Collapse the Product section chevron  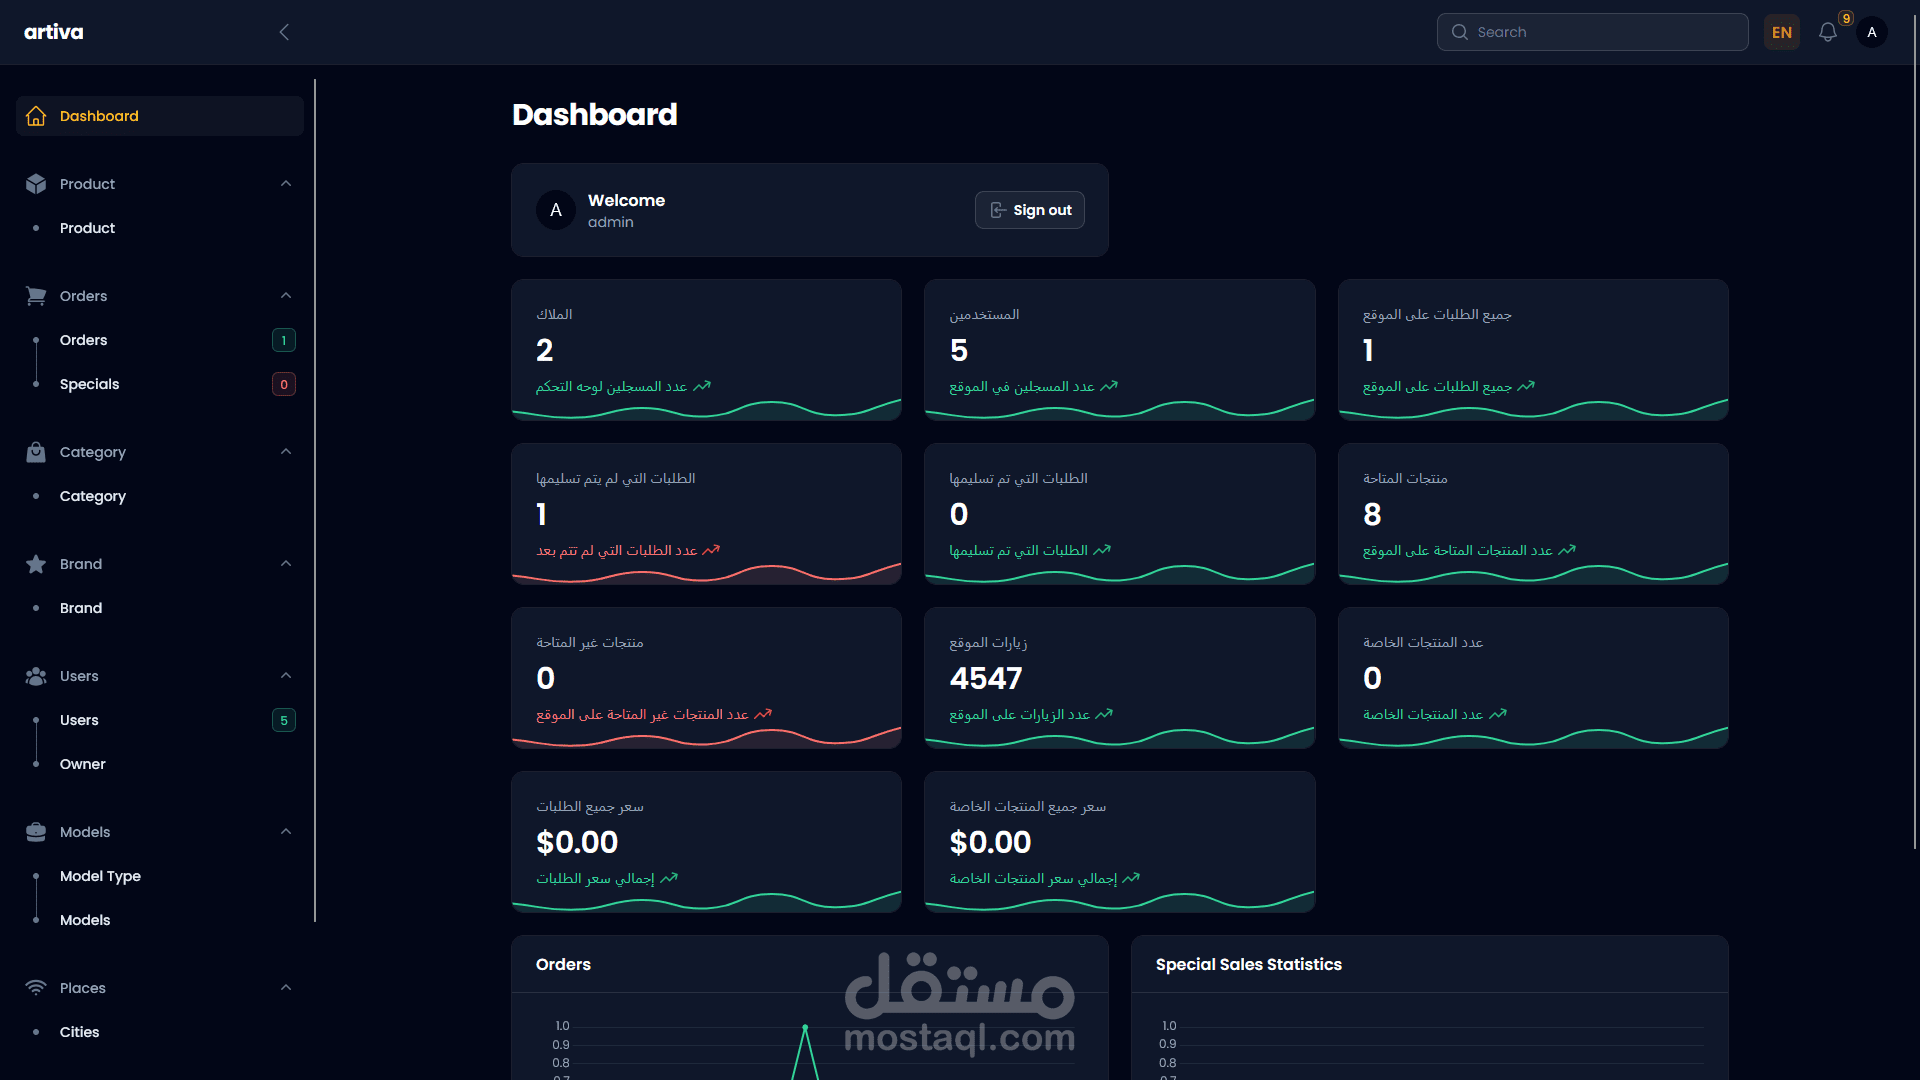click(x=286, y=184)
